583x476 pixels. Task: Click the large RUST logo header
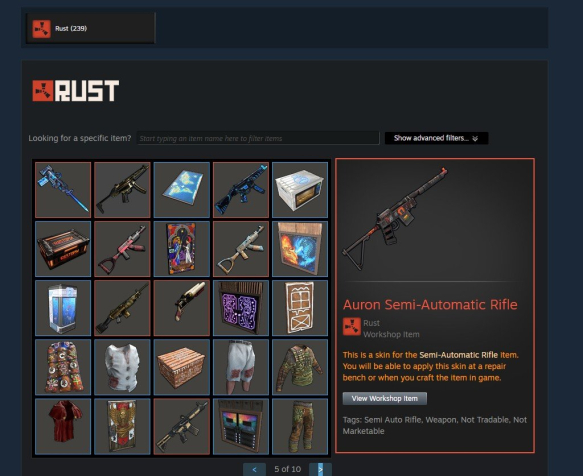76,91
